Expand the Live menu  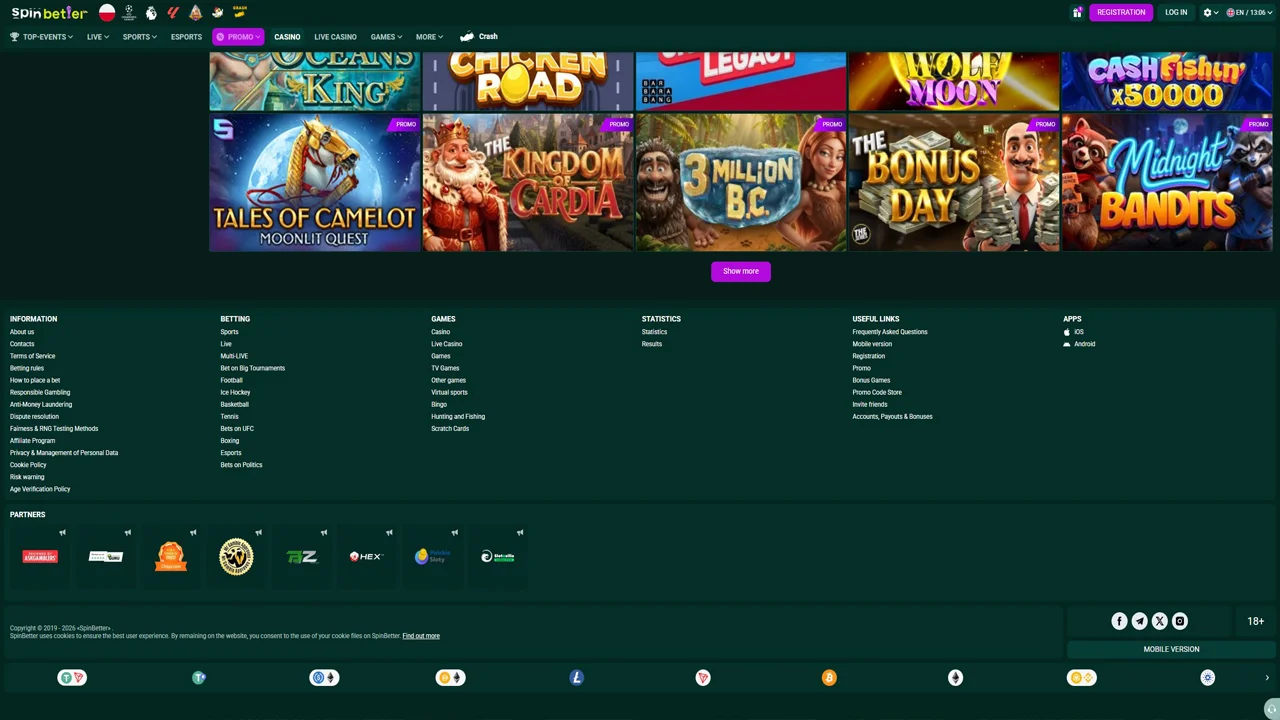(97, 37)
